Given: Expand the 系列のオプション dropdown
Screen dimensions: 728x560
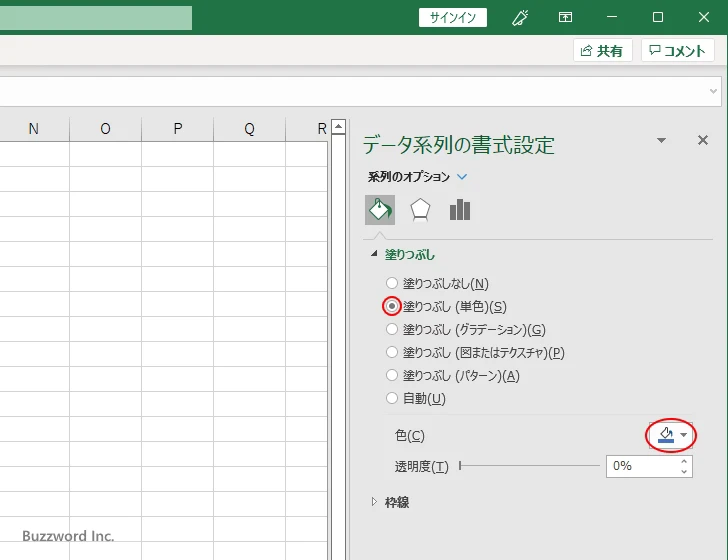Looking at the screenshot, I should tap(462, 176).
